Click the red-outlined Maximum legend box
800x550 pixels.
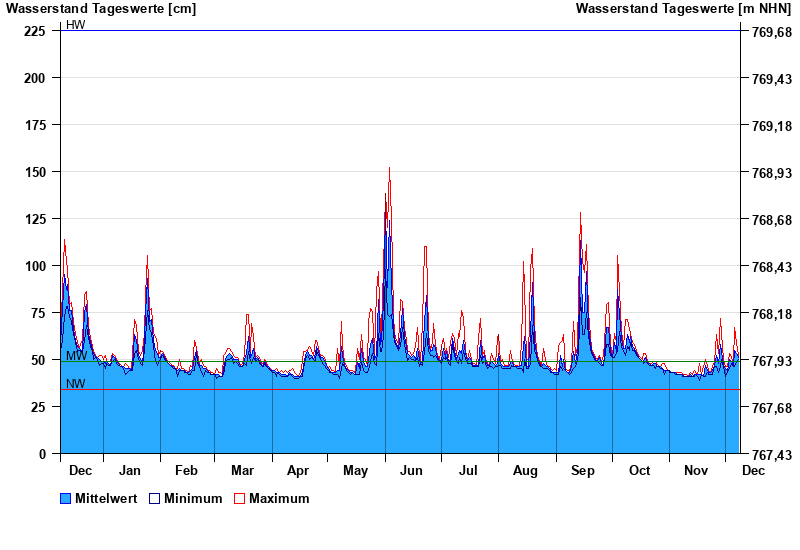pos(240,499)
